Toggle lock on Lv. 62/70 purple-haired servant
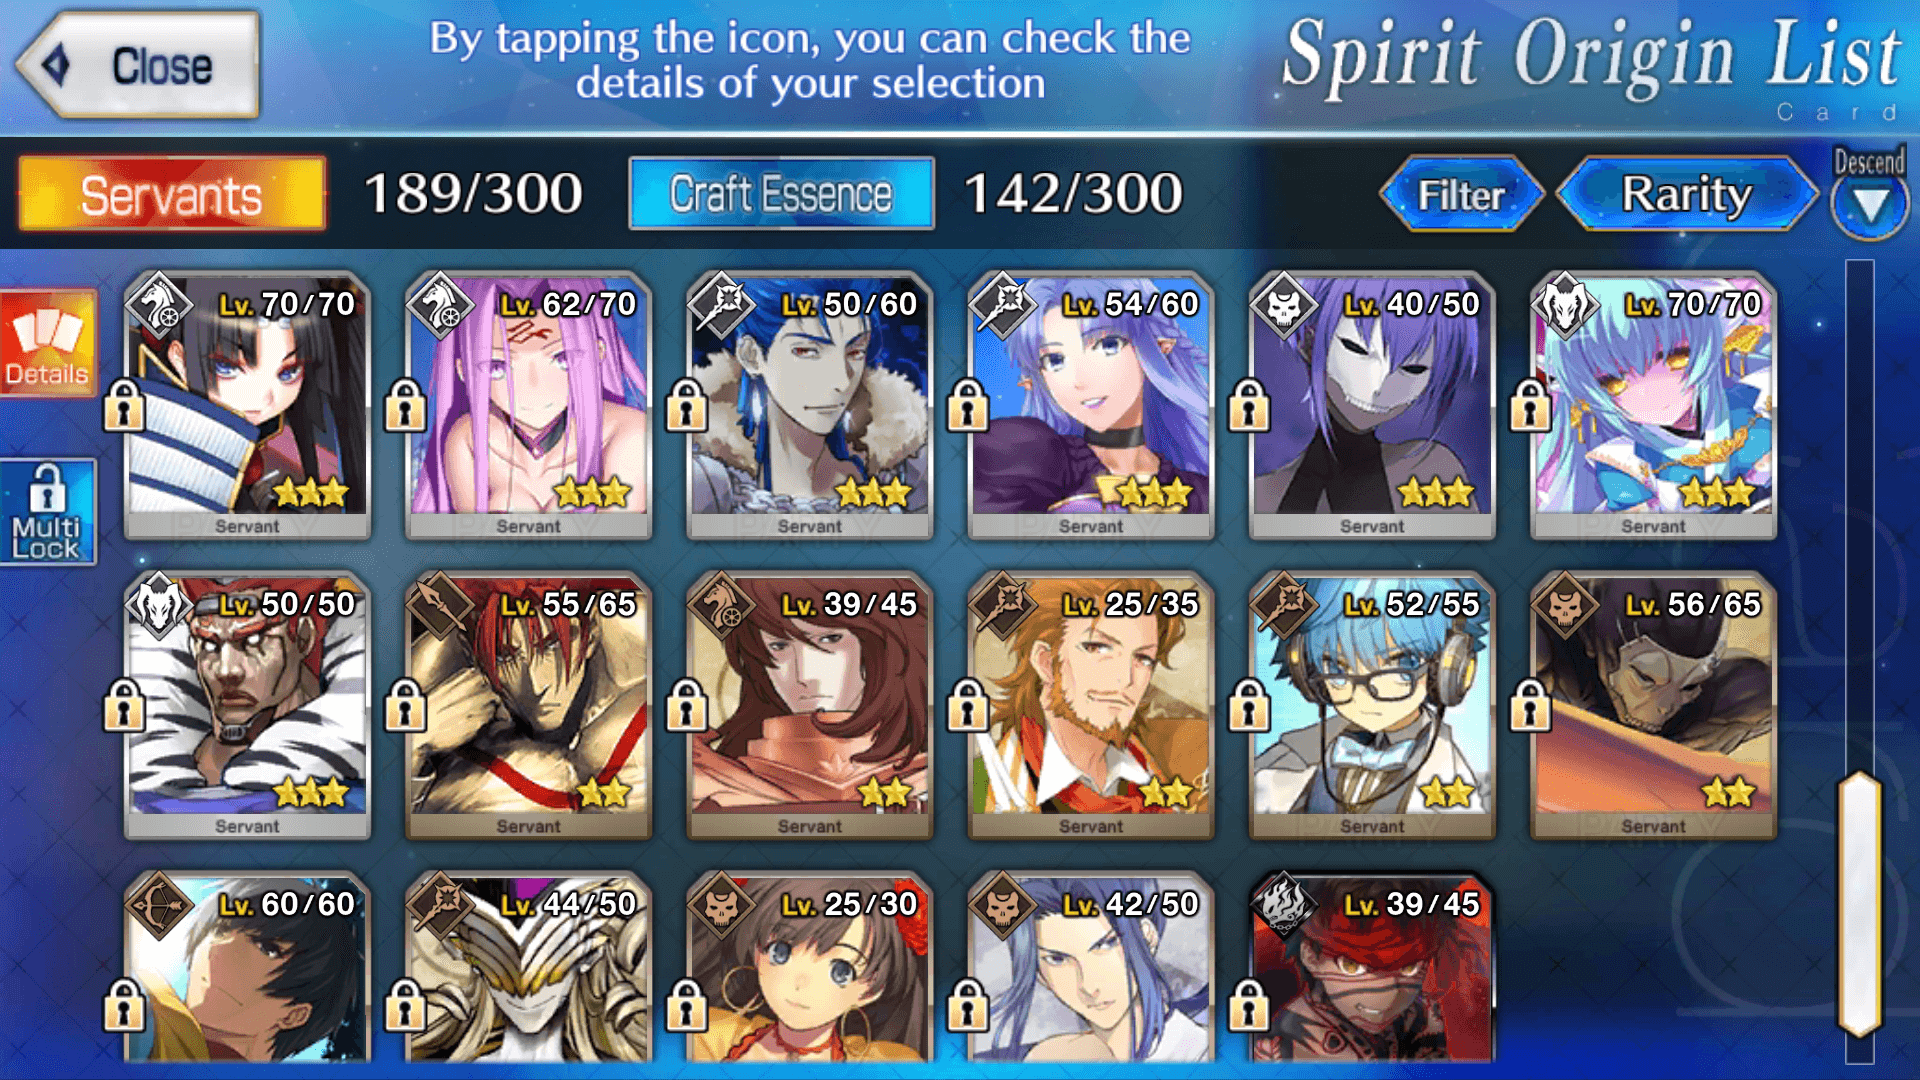Viewport: 1920px width, 1080px height. 405,405
